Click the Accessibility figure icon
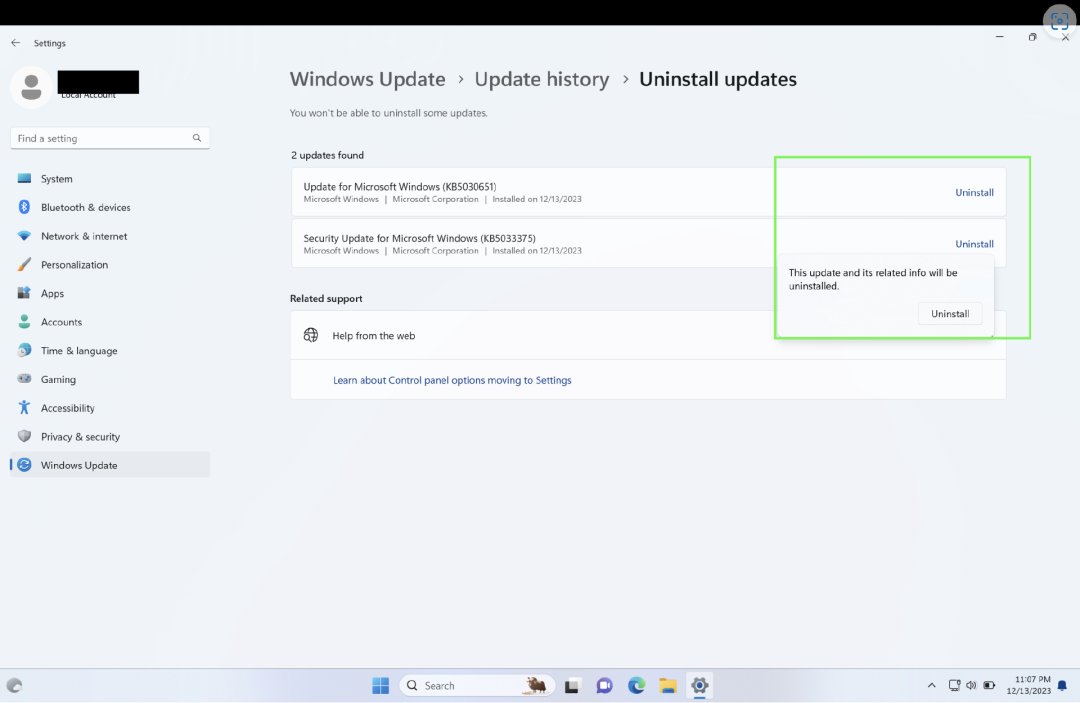1080x703 pixels. 24,408
